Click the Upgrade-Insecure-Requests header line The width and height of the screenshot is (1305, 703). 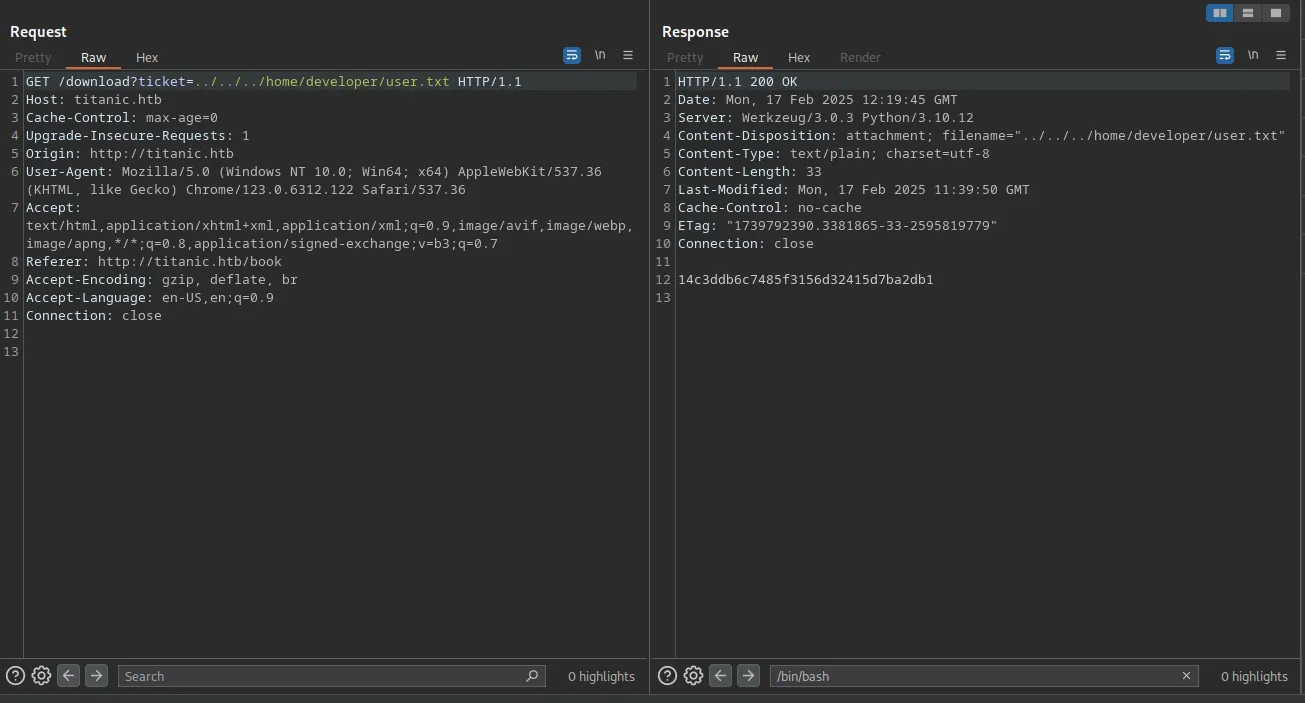click(138, 136)
